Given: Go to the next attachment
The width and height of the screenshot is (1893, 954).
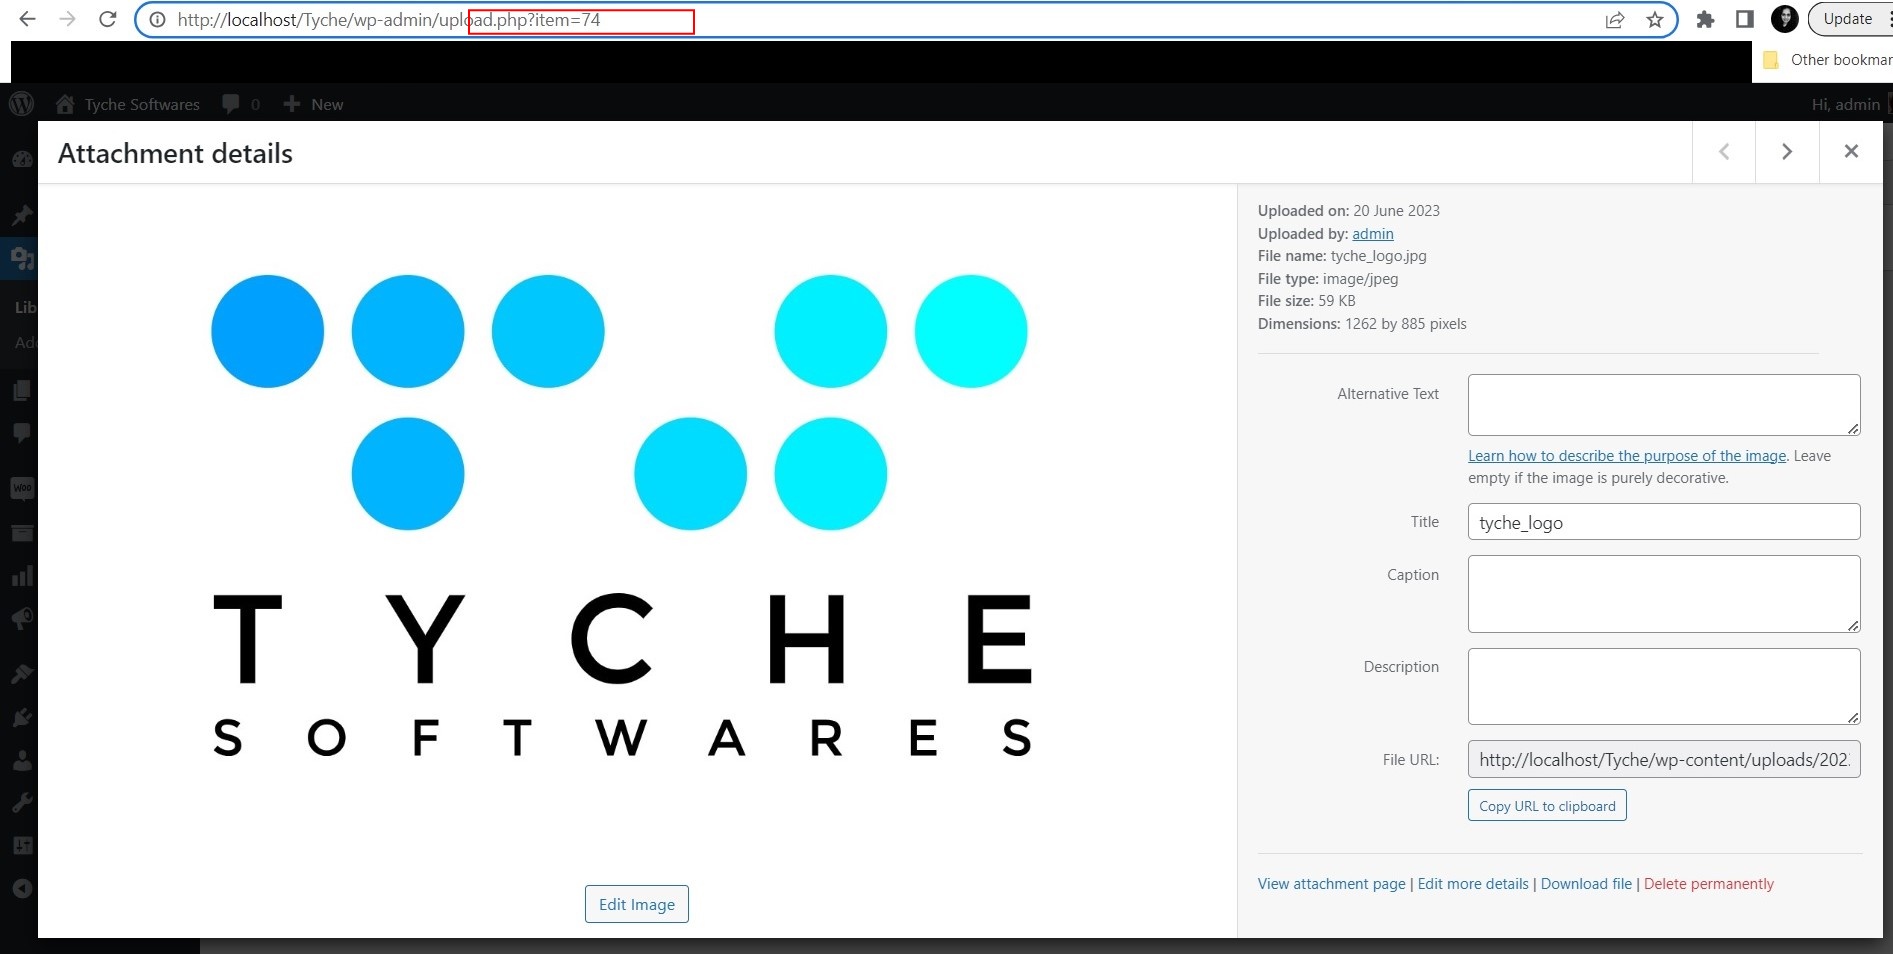Looking at the screenshot, I should (x=1787, y=152).
